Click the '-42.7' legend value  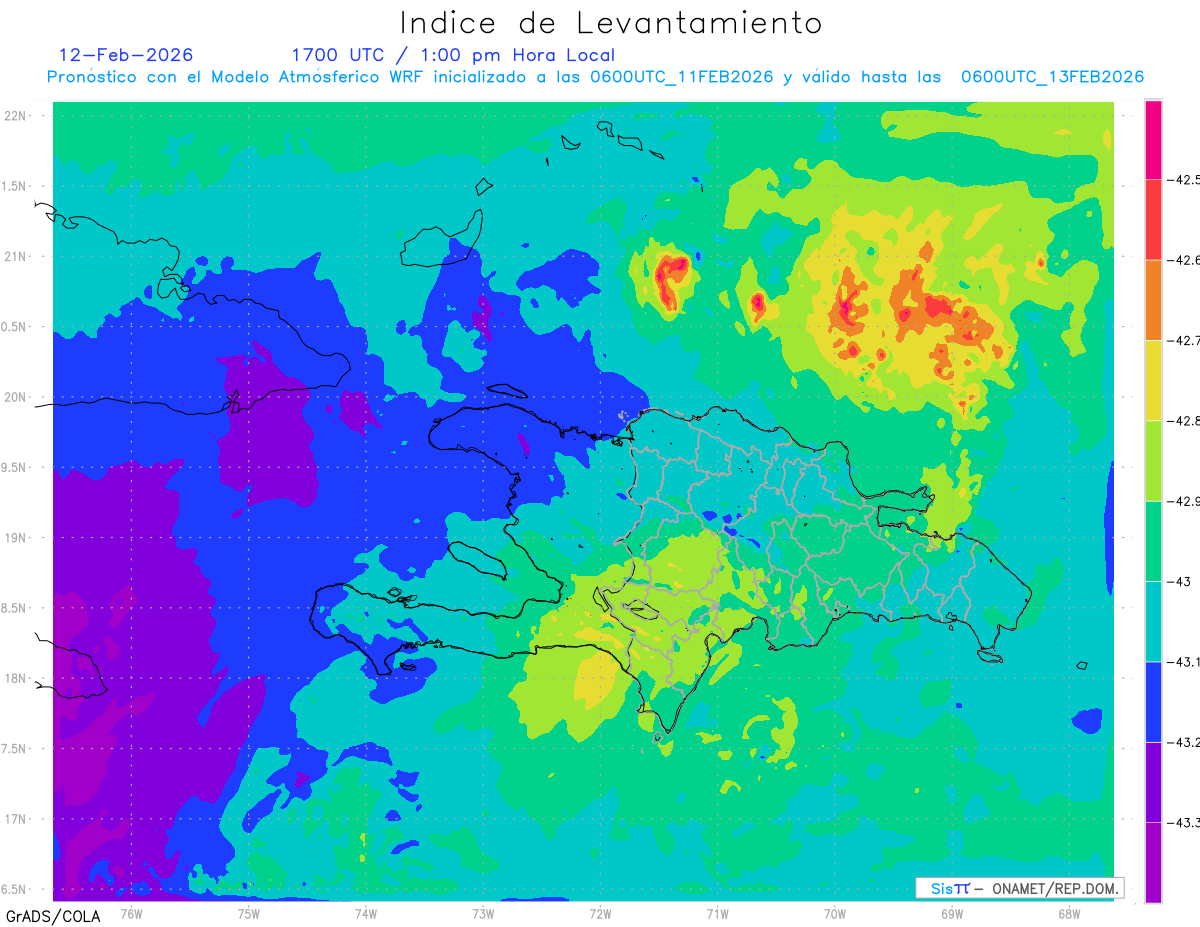[1183, 341]
